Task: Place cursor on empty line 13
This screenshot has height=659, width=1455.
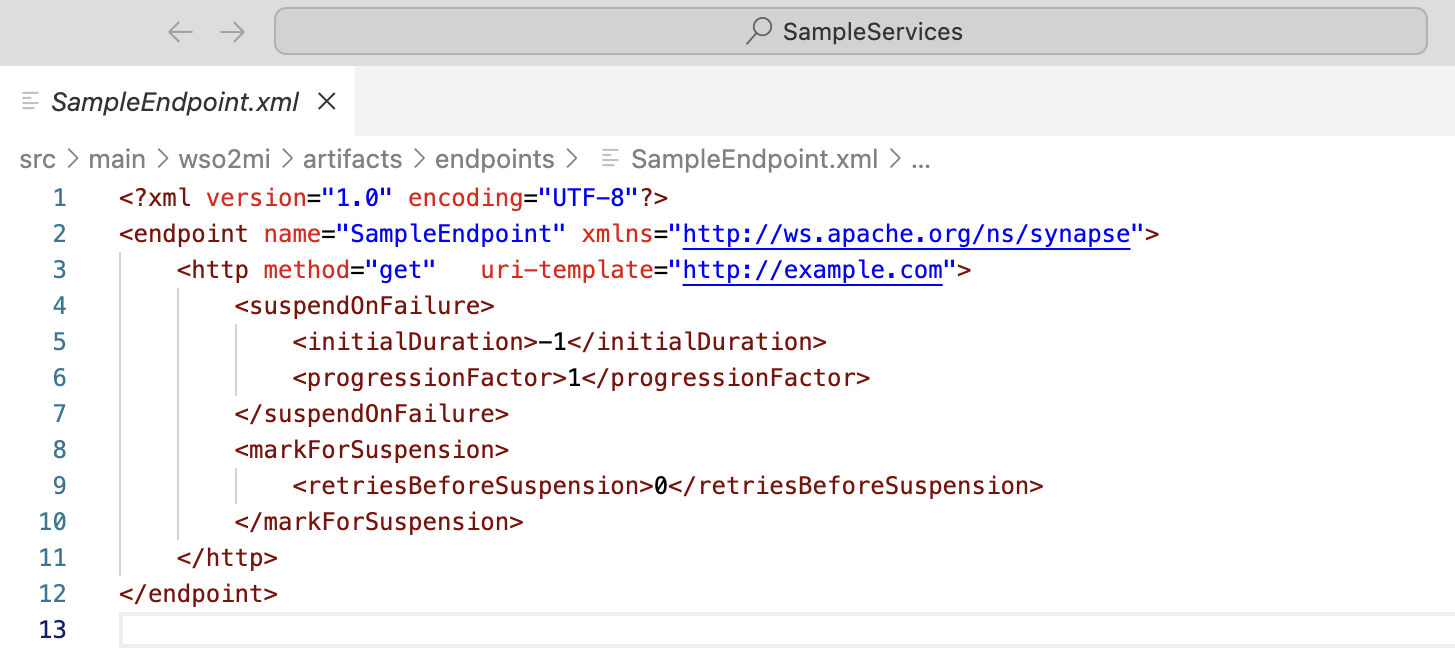Action: [786, 630]
